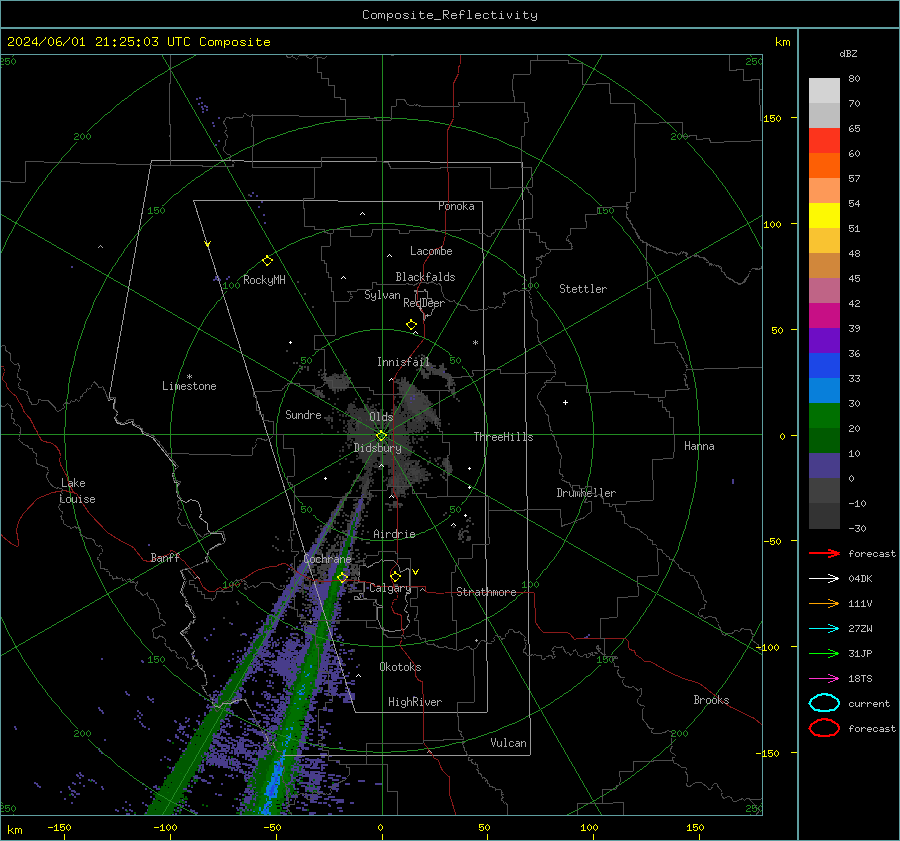
Task: Click the Innisfail city label
Action: point(403,362)
